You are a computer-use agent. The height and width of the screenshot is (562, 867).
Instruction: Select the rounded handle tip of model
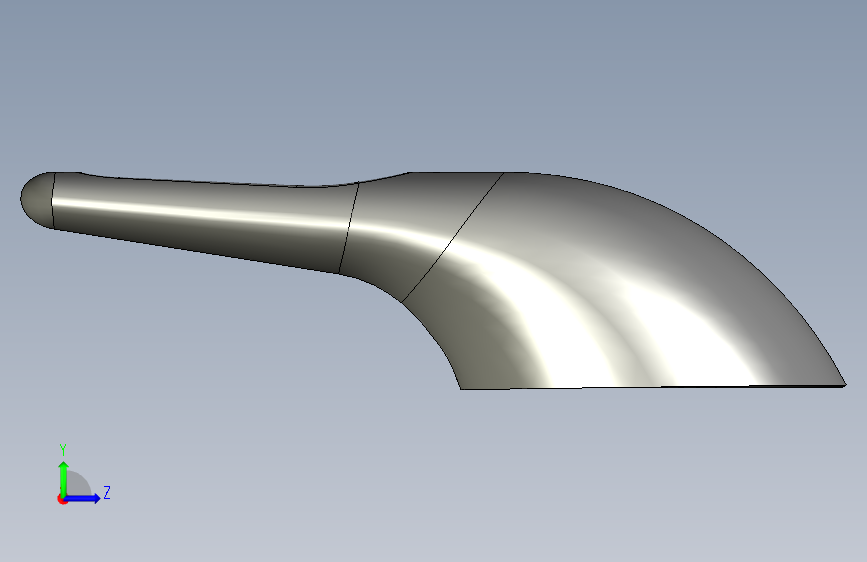tap(37, 200)
